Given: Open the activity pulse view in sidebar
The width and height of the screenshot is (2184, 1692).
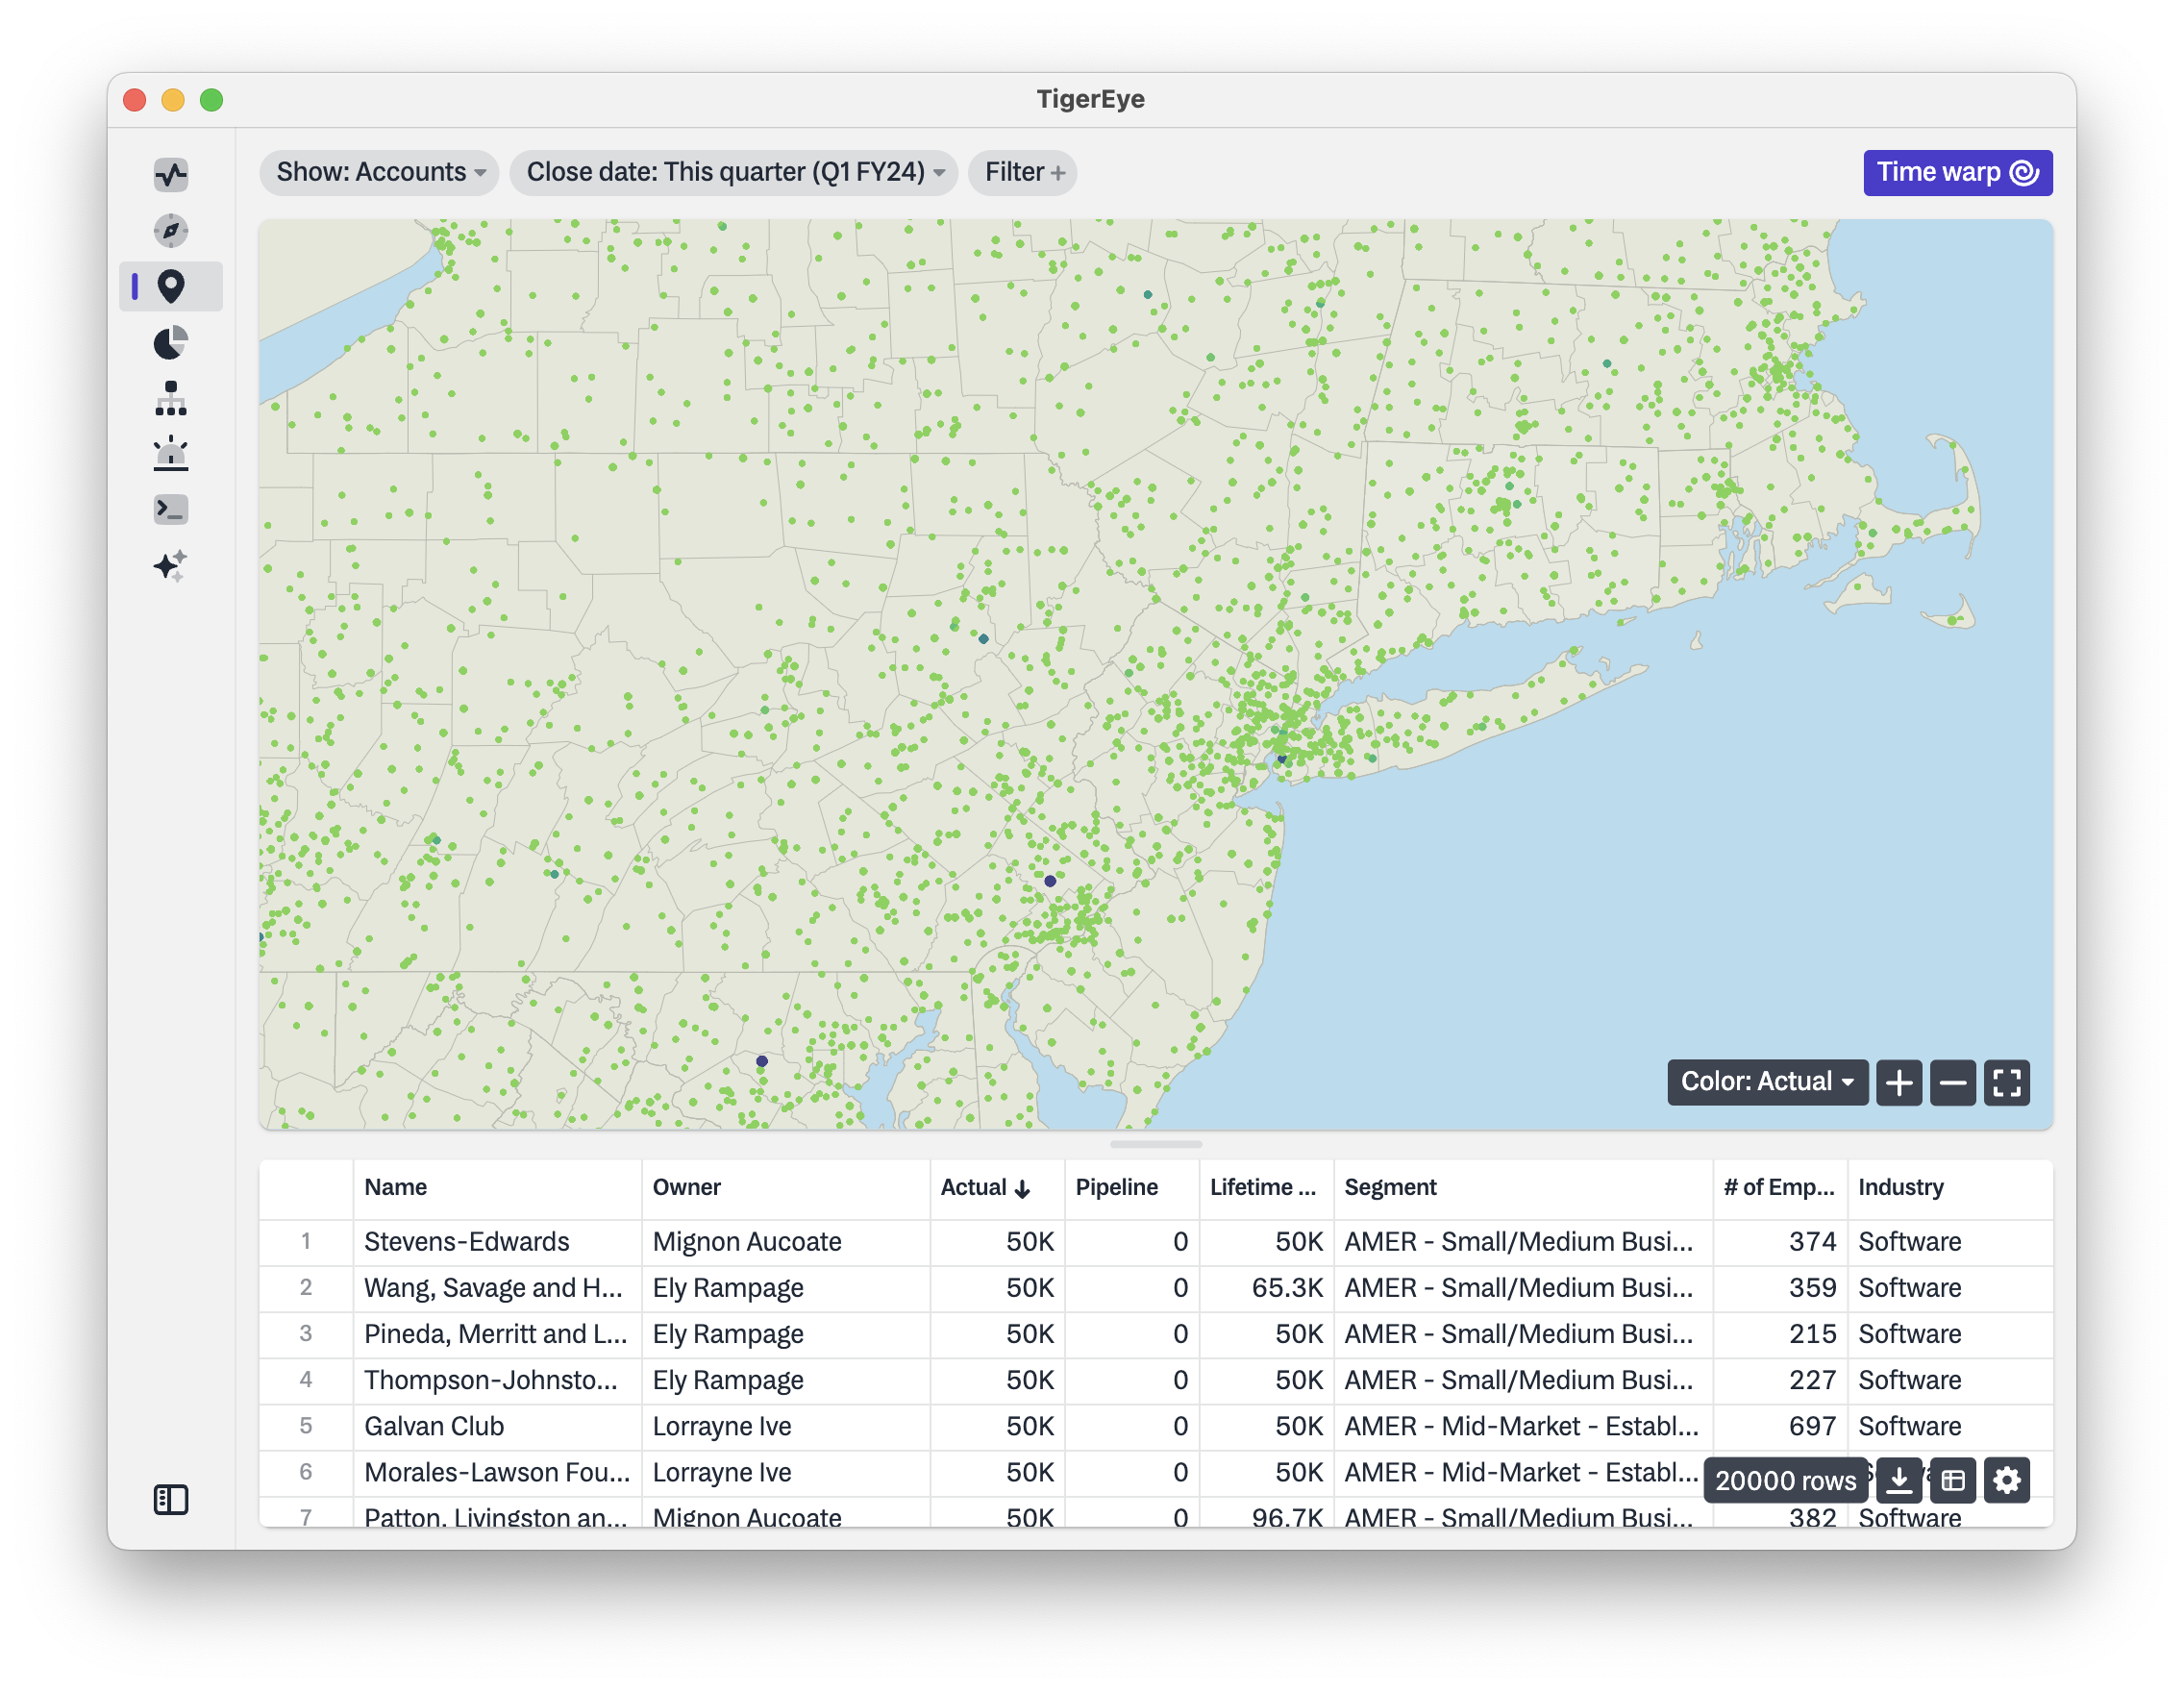Looking at the screenshot, I should pos(171,175).
